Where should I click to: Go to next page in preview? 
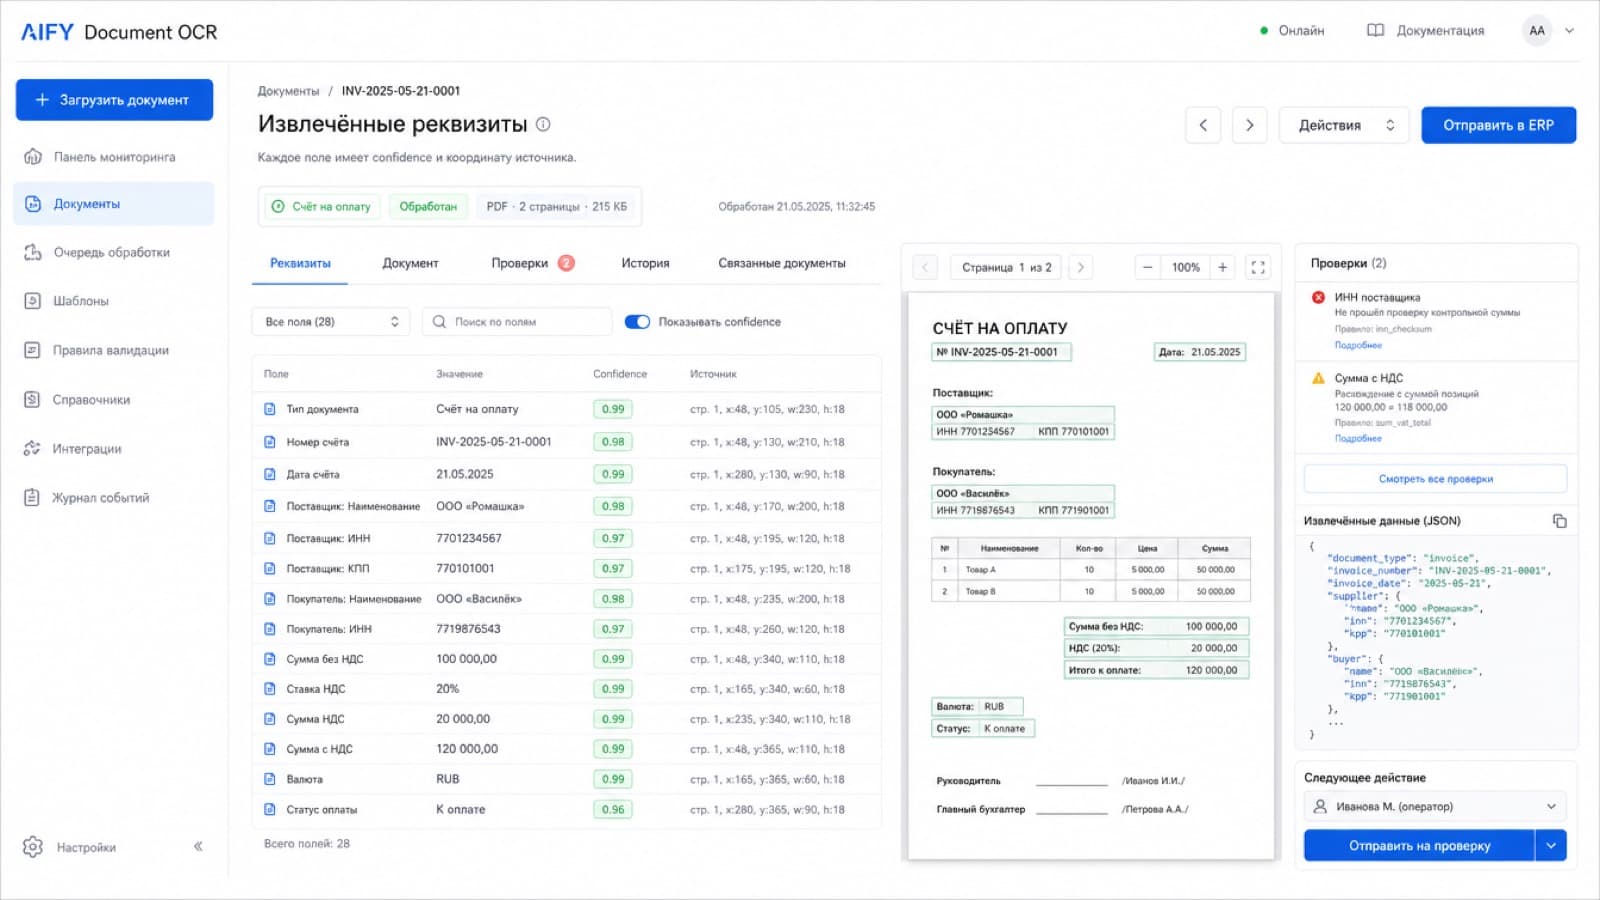tap(1080, 267)
